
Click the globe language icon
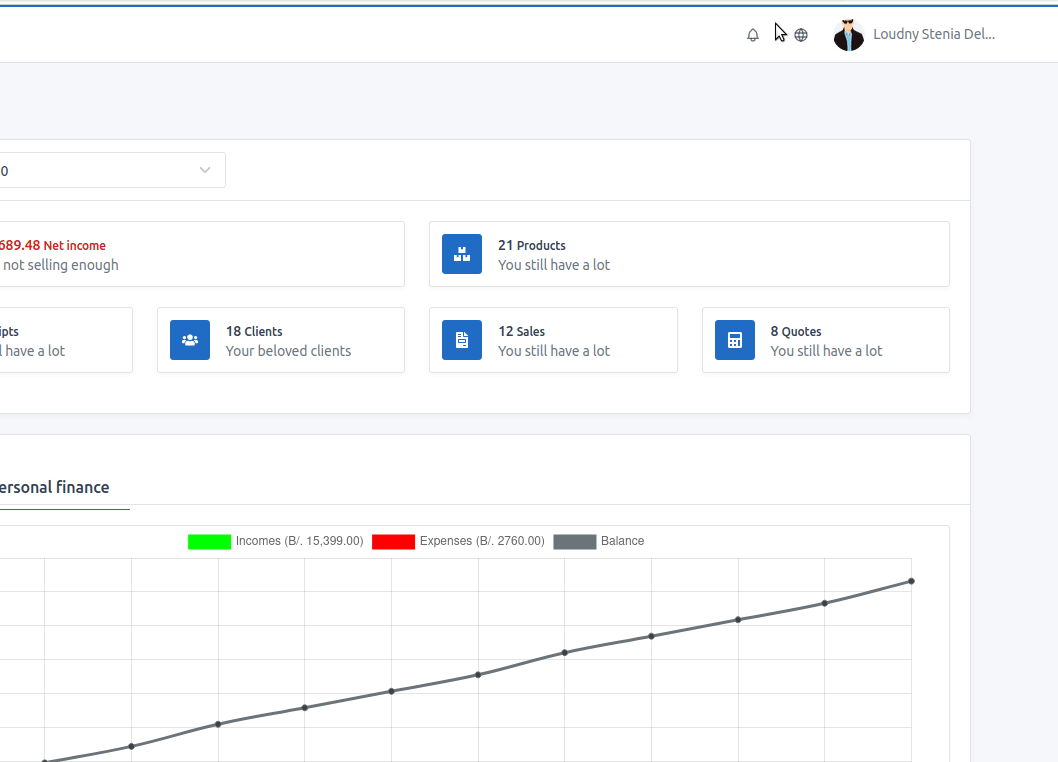click(x=801, y=35)
